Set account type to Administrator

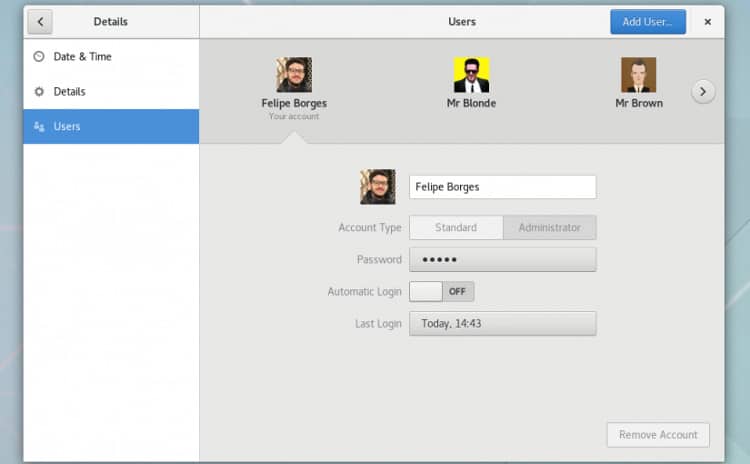point(550,227)
